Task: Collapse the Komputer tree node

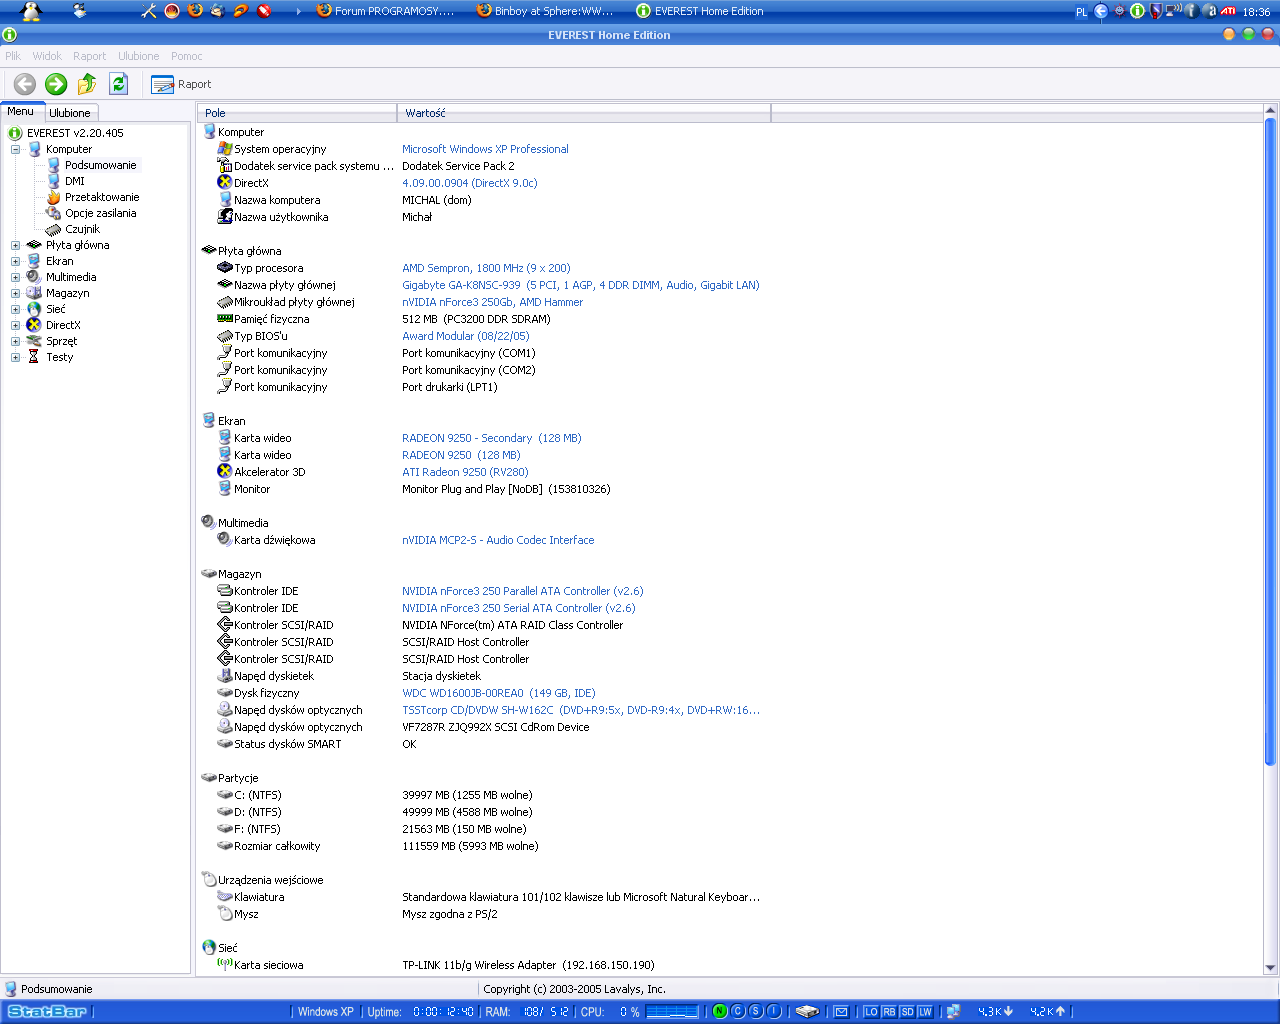Action: point(16,149)
